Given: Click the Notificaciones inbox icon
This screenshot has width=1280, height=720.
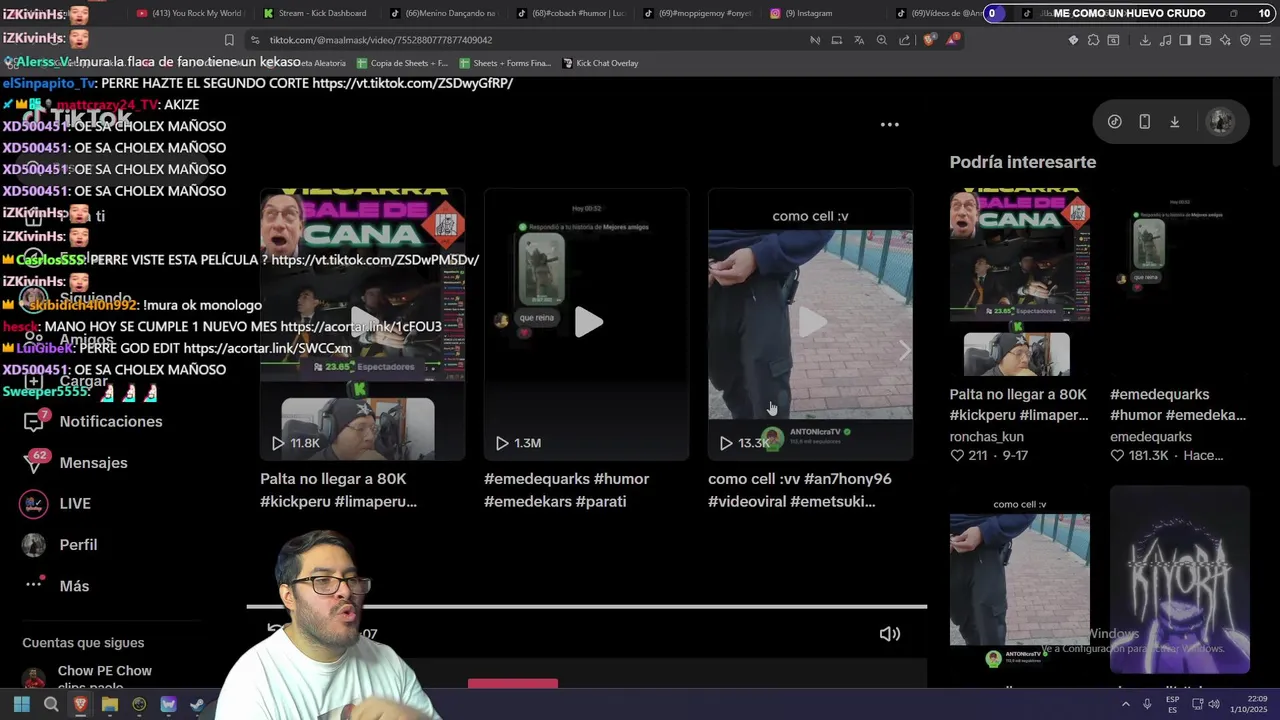Looking at the screenshot, I should coord(34,422).
